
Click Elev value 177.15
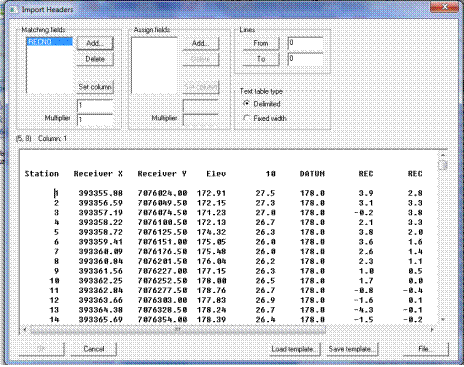click(211, 271)
